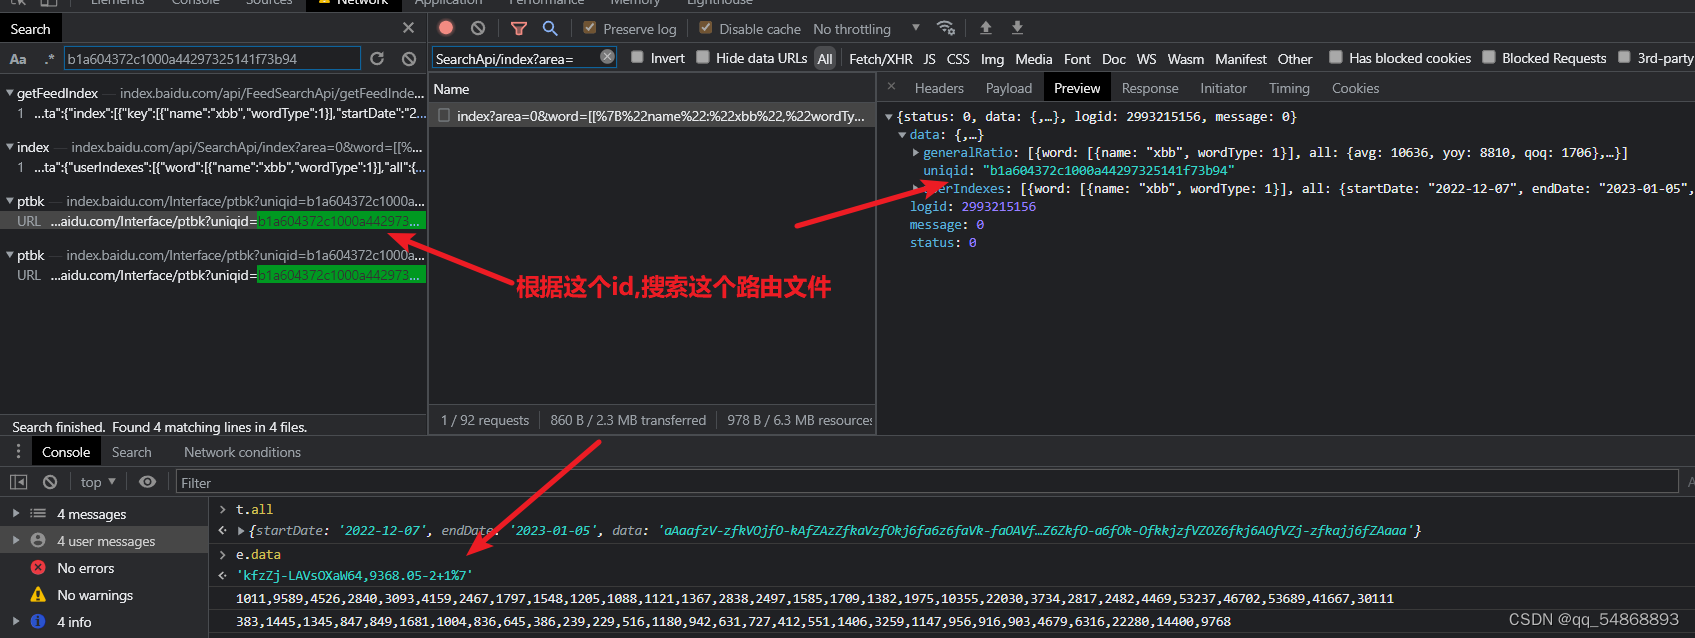
Task: Filter requests by Img type
Action: tap(992, 59)
